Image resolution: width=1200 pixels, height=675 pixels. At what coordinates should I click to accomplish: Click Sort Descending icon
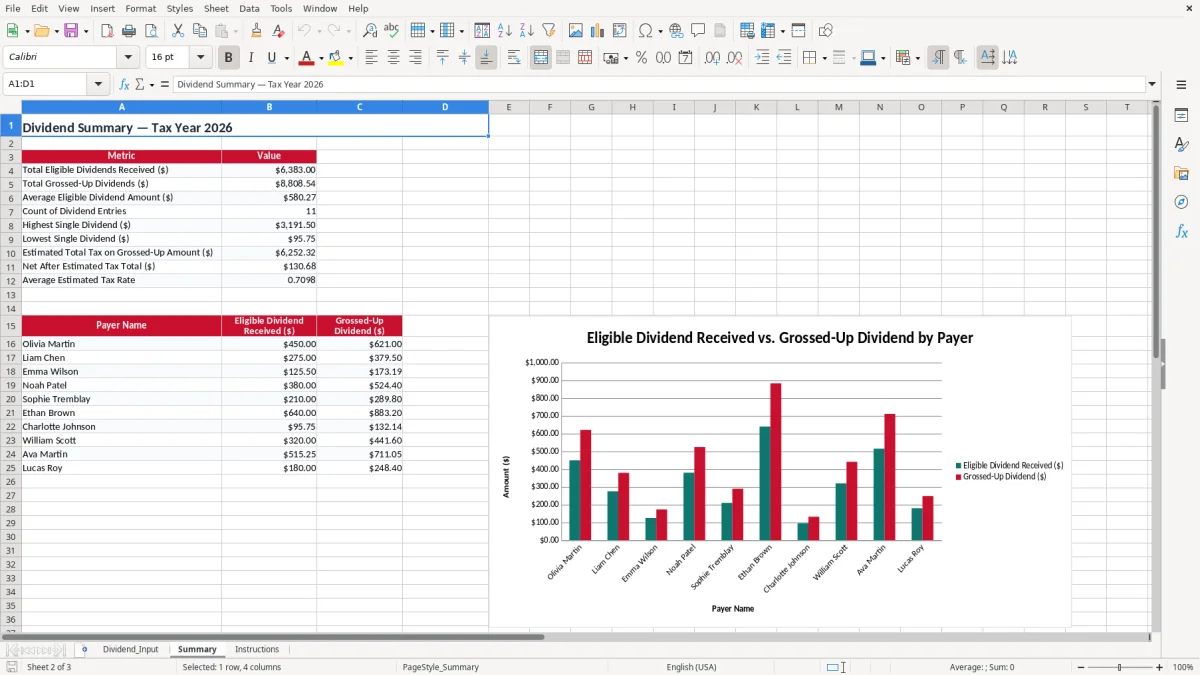coord(526,31)
